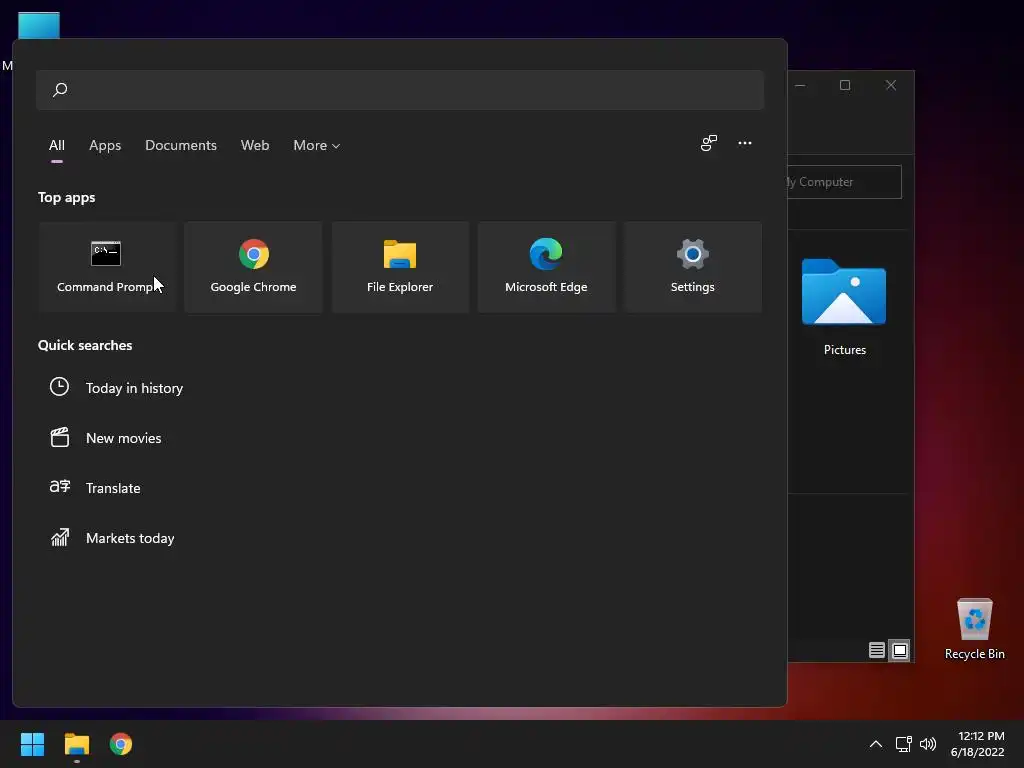Viewport: 1024px width, 768px height.
Task: Click the Windows Start button
Action: (x=32, y=744)
